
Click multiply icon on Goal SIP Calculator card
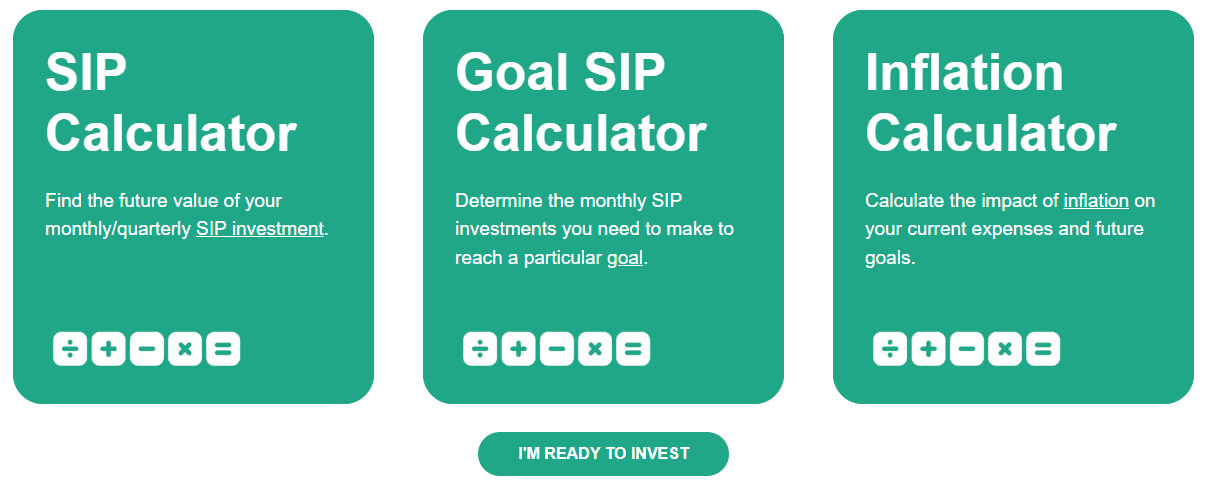pos(595,349)
